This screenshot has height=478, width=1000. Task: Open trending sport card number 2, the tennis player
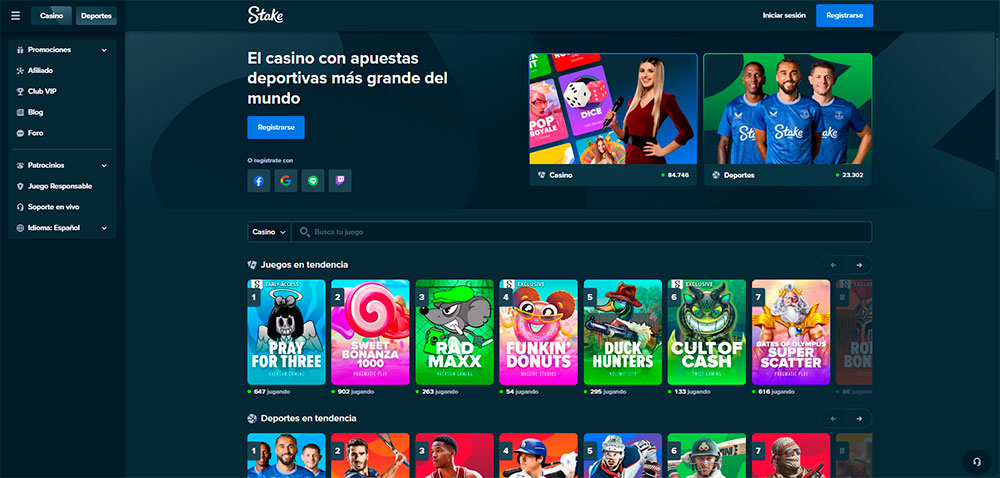point(371,456)
